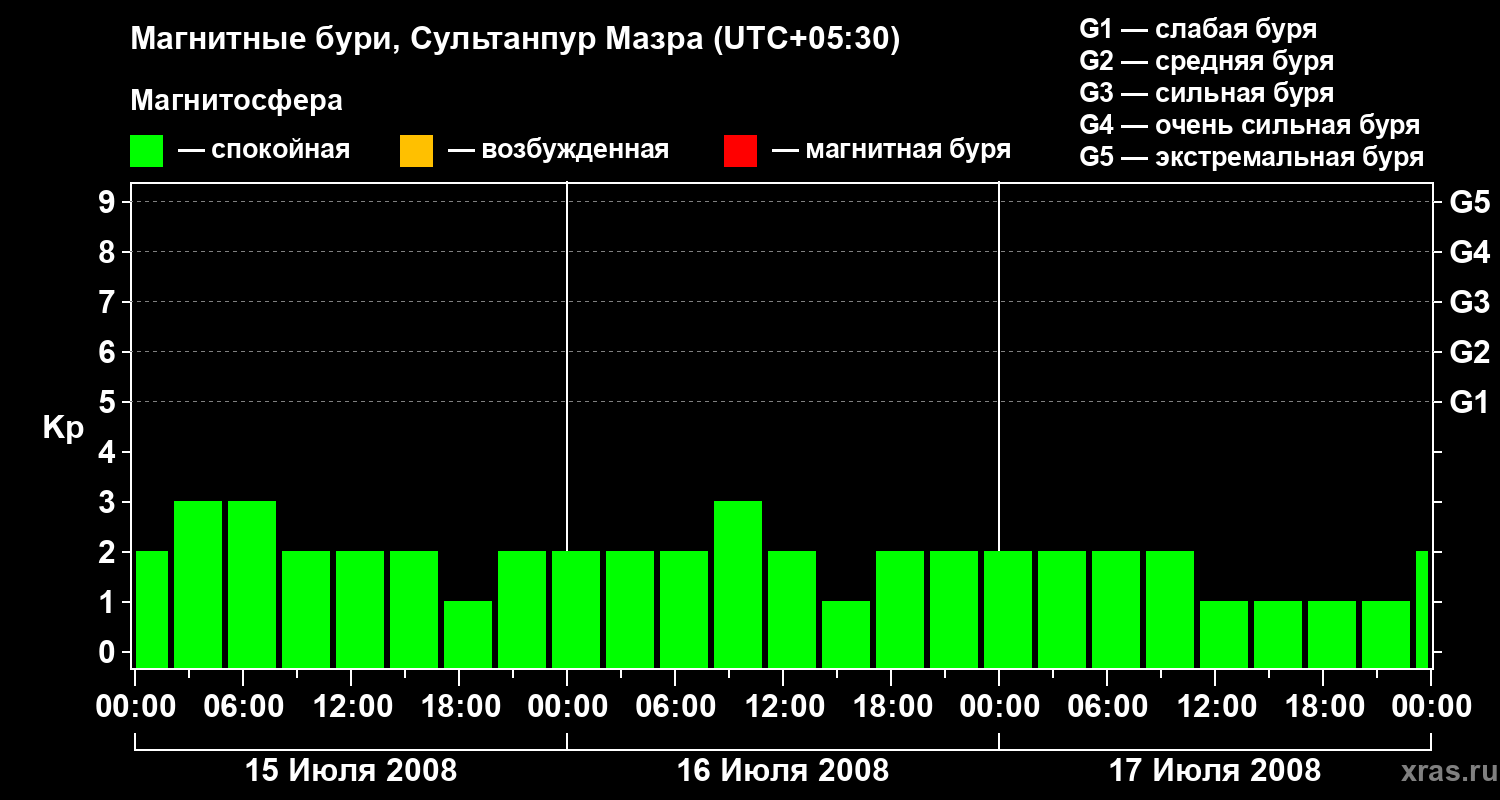Click the green 'спокойная' legend swatch

(x=147, y=151)
